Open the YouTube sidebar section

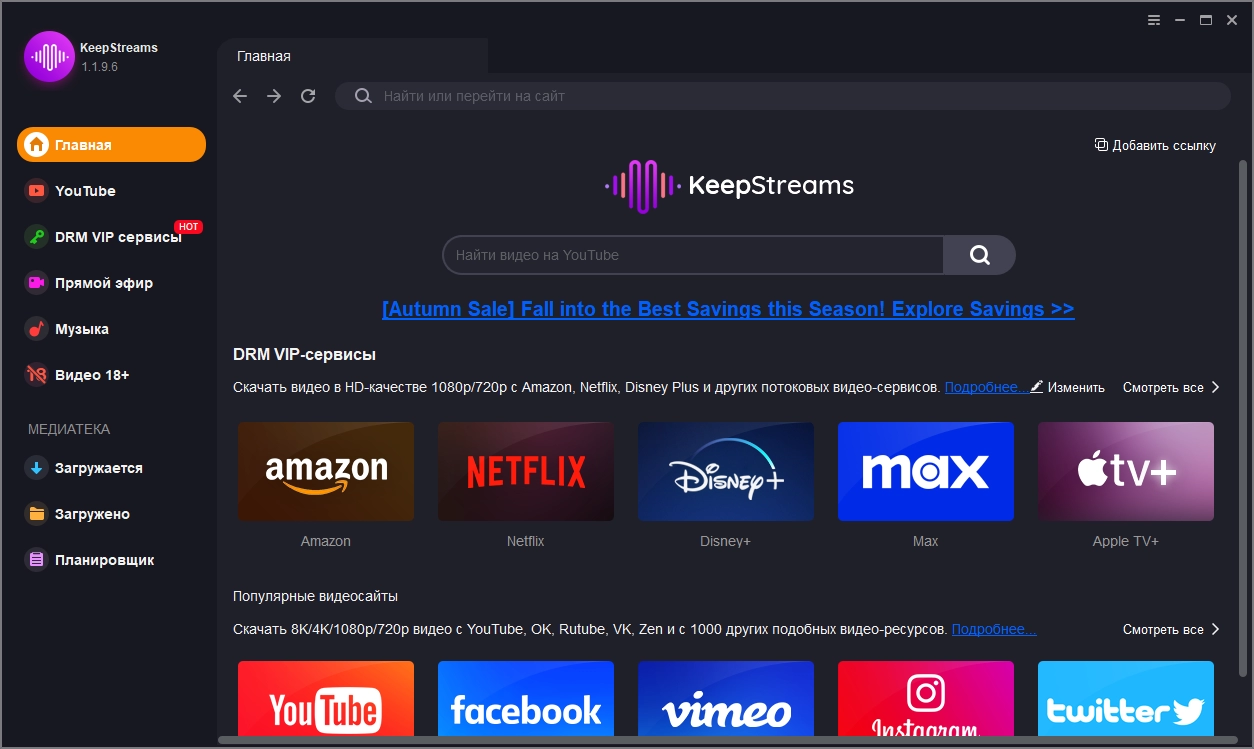point(111,191)
